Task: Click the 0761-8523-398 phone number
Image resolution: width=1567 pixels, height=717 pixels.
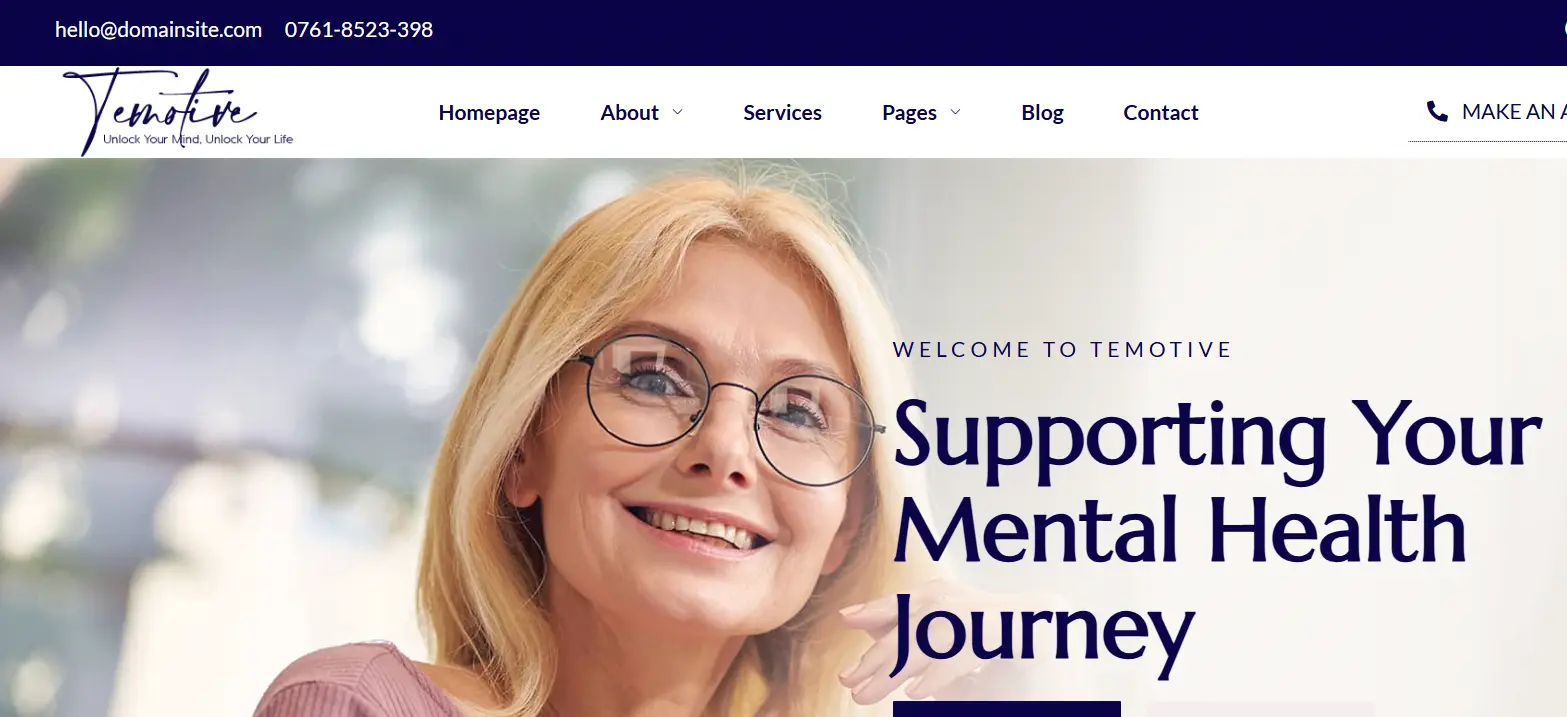Action: [359, 30]
